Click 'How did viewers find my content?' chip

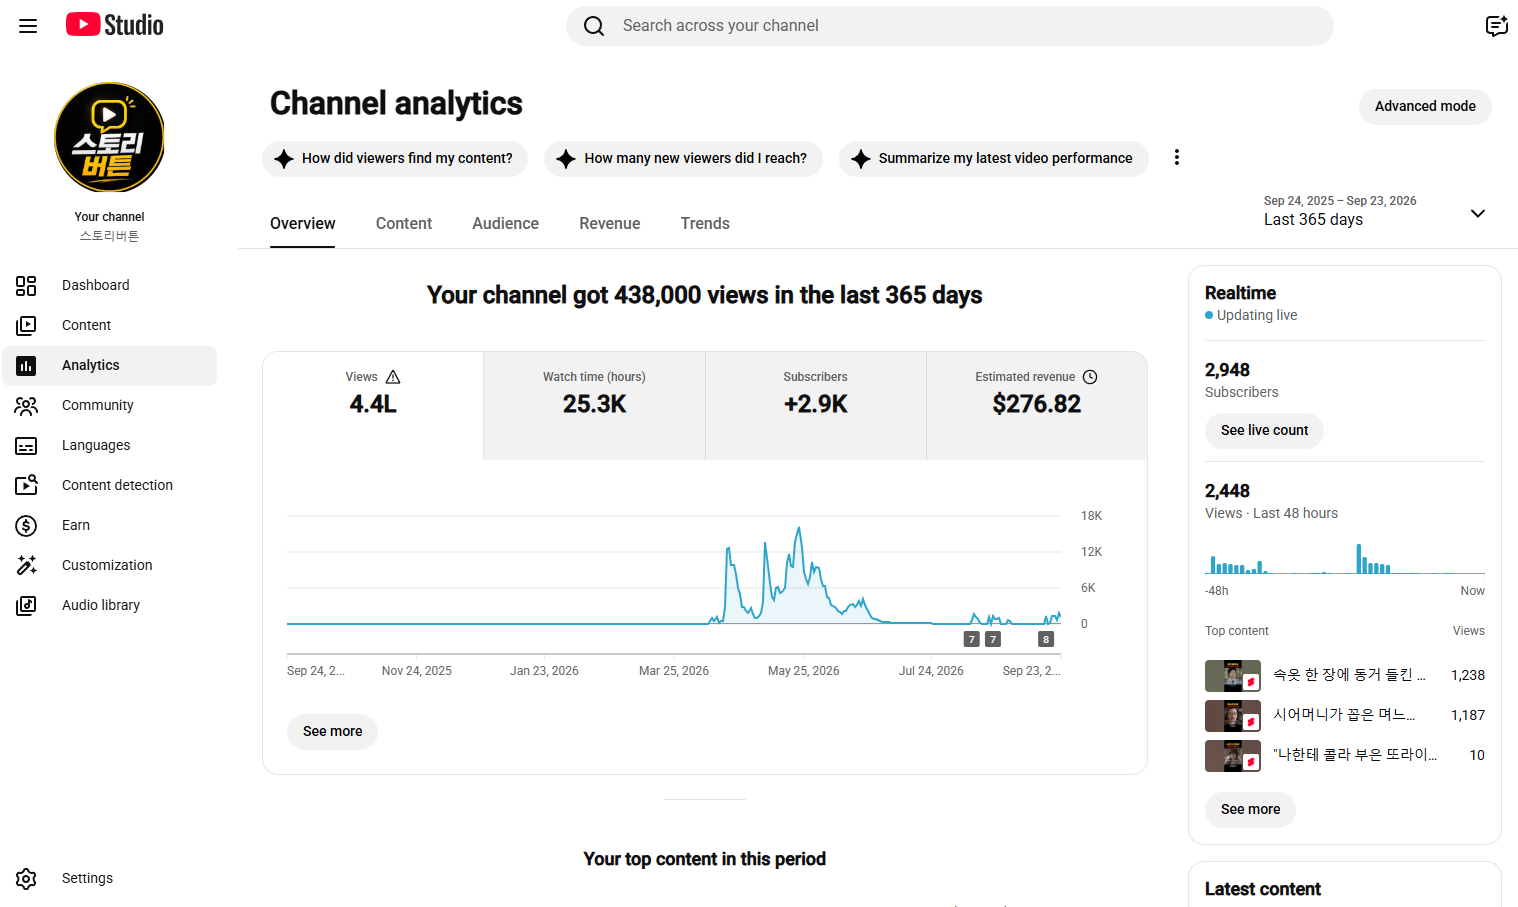[395, 159]
